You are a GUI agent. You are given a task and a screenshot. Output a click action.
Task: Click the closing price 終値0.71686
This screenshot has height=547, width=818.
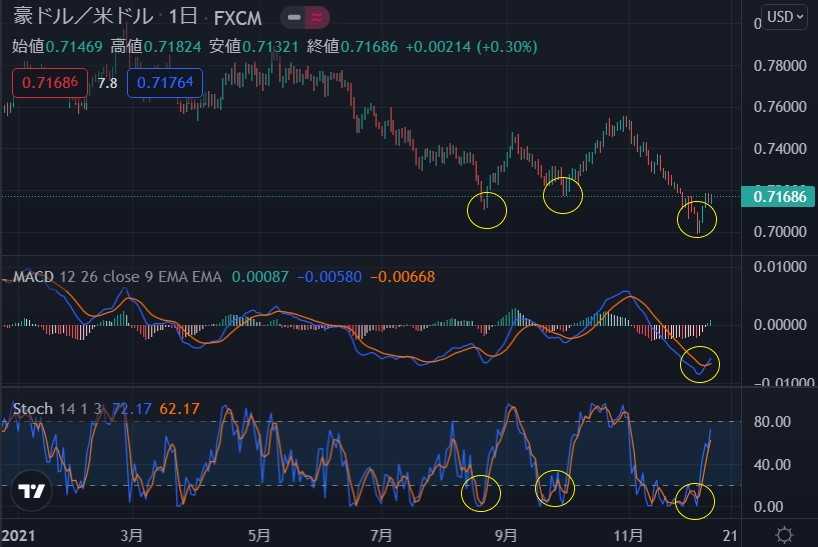coord(352,47)
